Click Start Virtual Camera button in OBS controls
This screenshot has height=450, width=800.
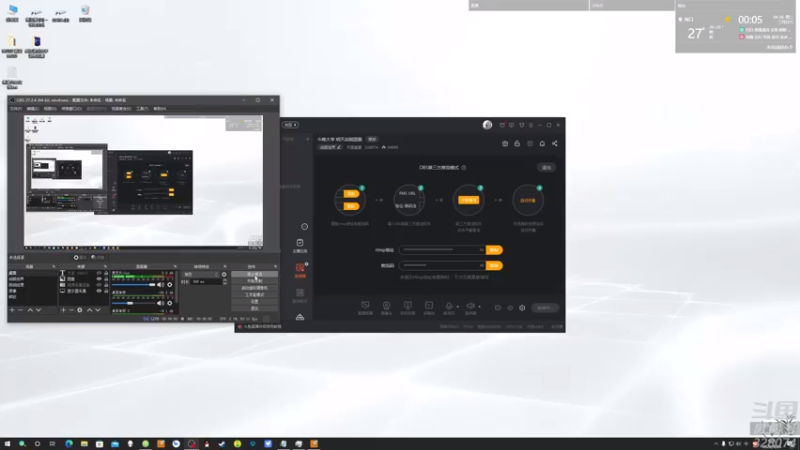(x=254, y=288)
